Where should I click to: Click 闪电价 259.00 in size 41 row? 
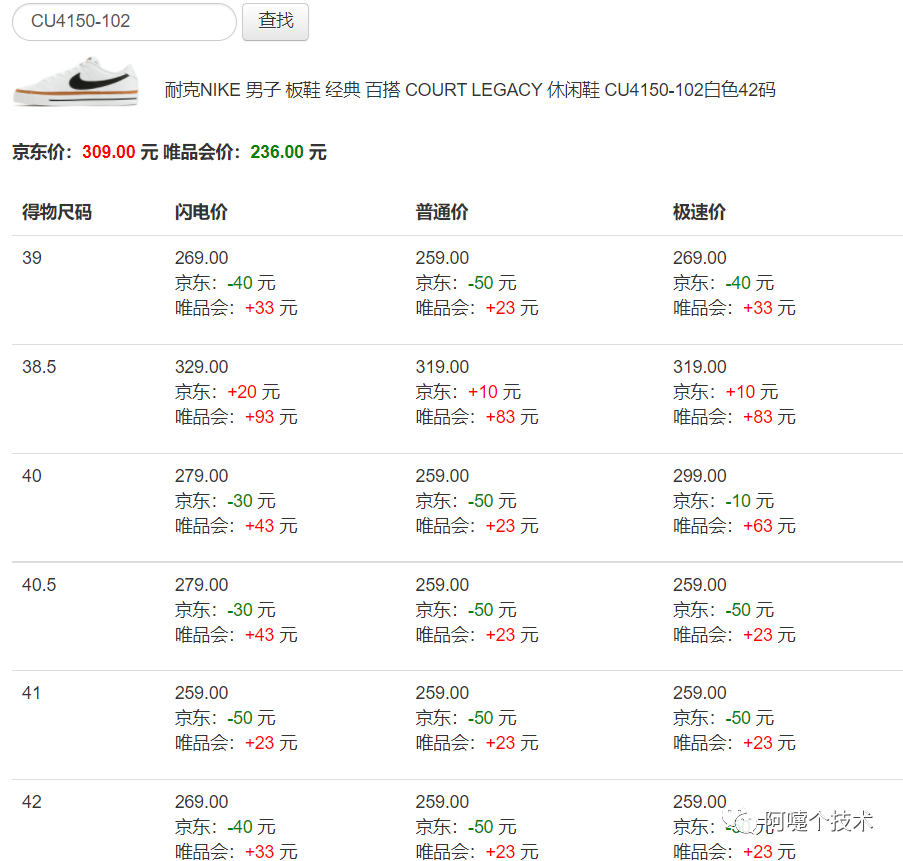pyautogui.click(x=202, y=692)
